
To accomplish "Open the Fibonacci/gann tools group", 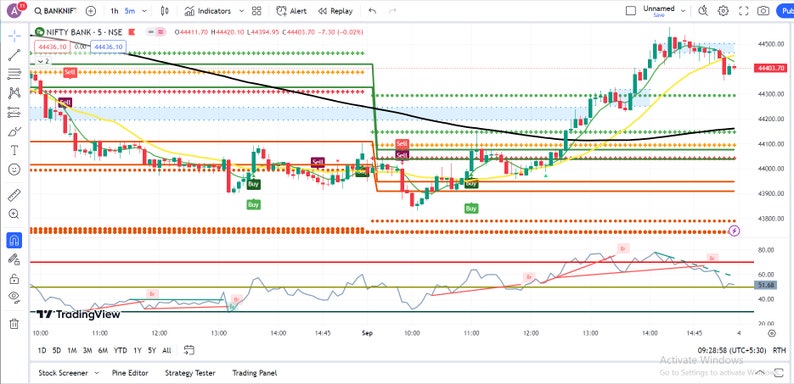I will (x=14, y=74).
